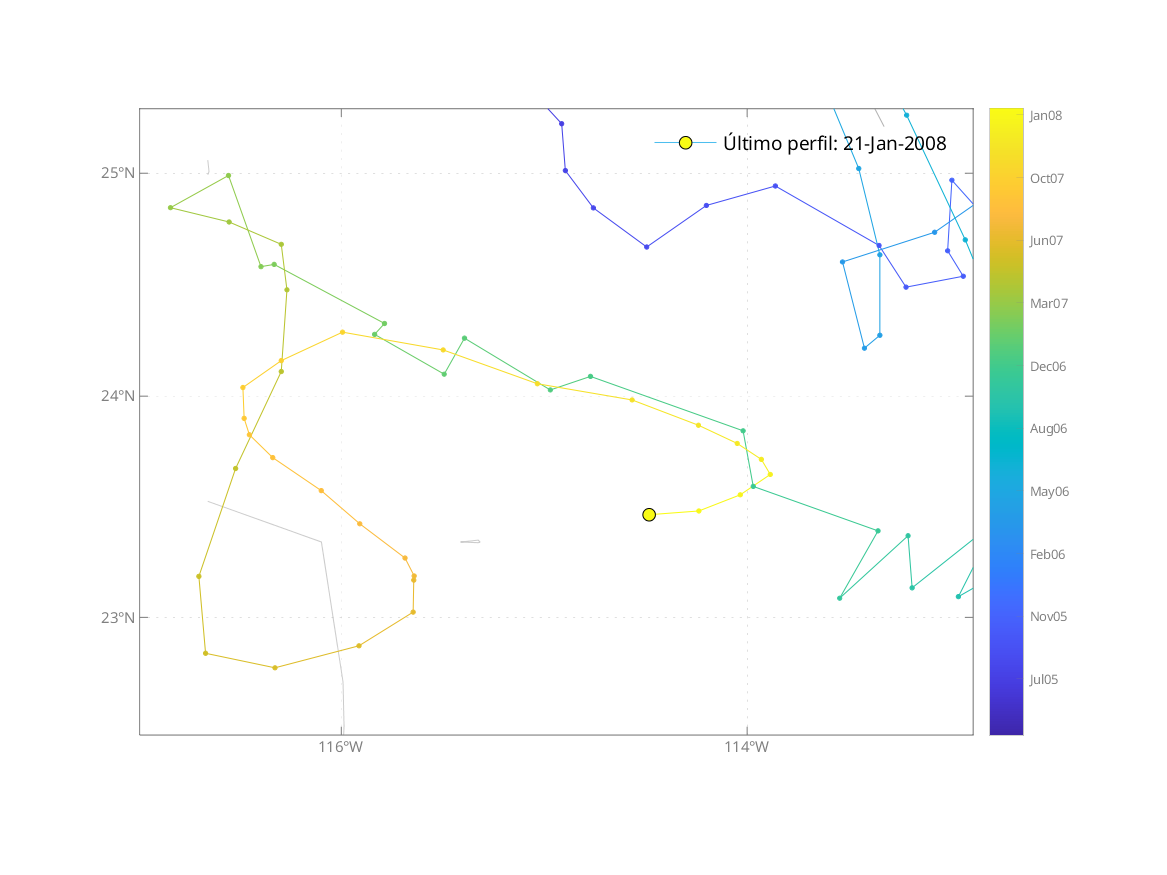Viewport: 1167px width, 875px height.
Task: Click the 23°N latitude axis label
Action: pos(117,618)
